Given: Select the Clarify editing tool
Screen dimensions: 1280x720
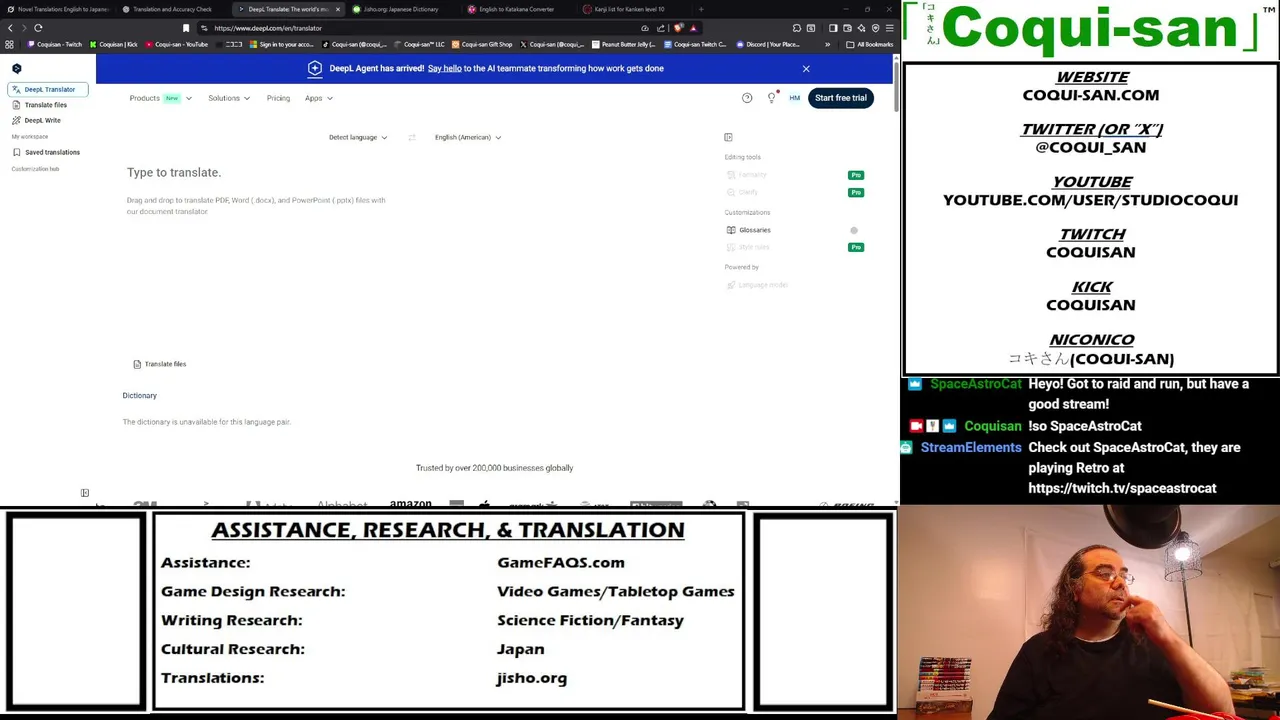Looking at the screenshot, I should coord(743,192).
